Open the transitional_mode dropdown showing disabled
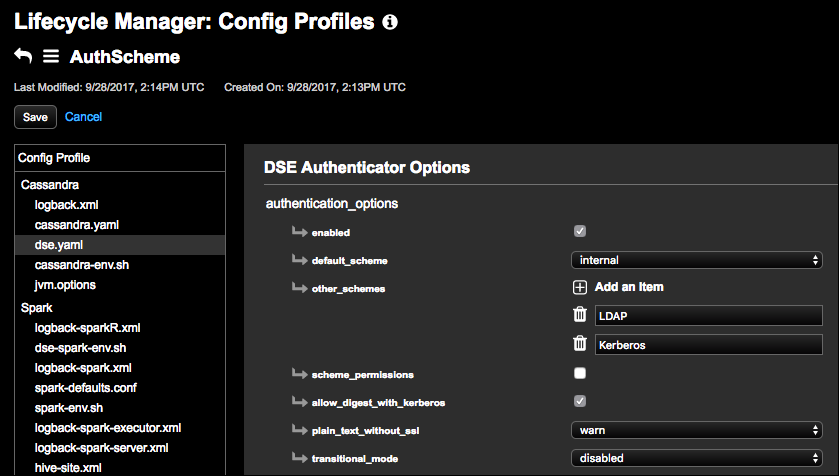The height and width of the screenshot is (476, 839). 697,458
